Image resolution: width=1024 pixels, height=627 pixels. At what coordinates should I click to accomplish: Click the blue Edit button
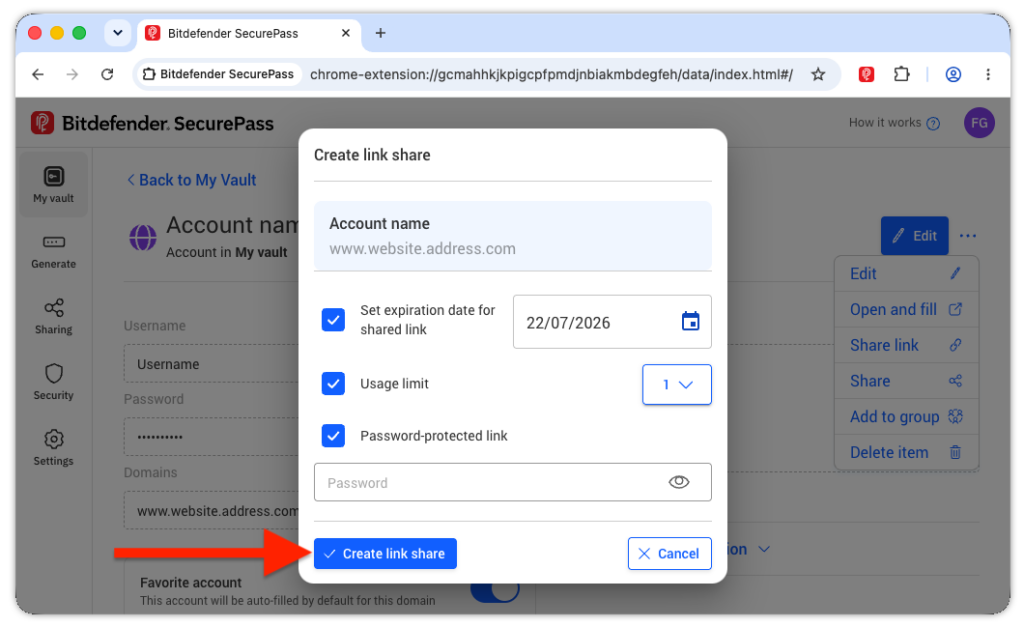914,236
